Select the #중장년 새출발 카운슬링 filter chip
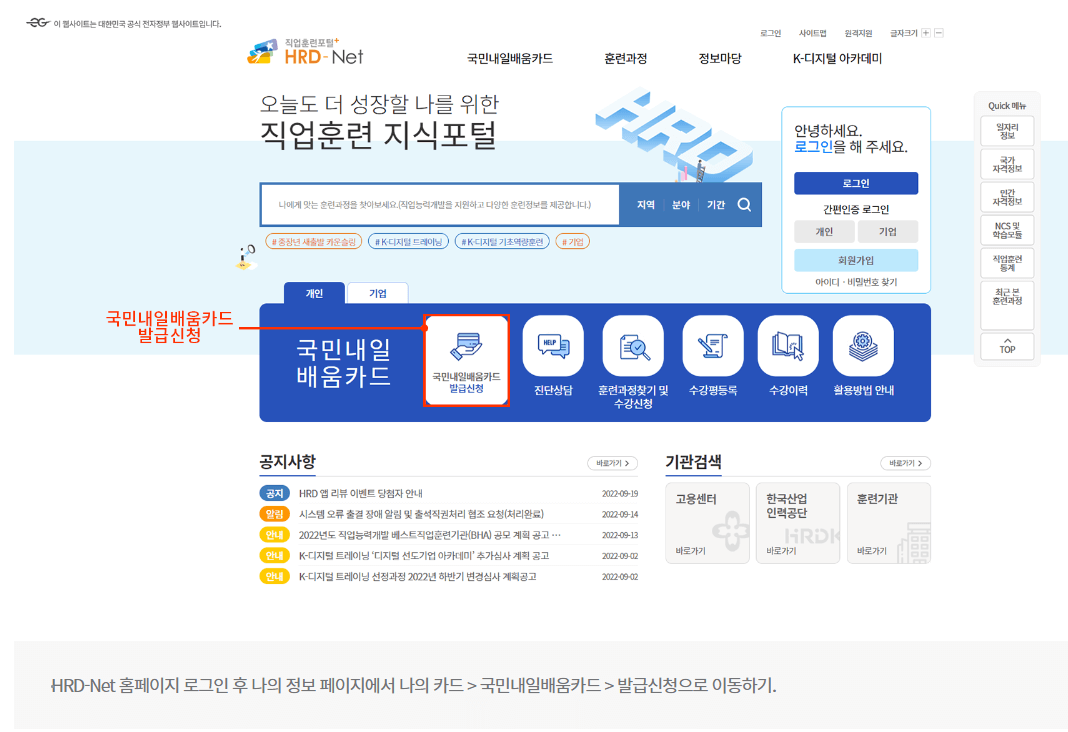The image size is (1068, 732). point(315,242)
